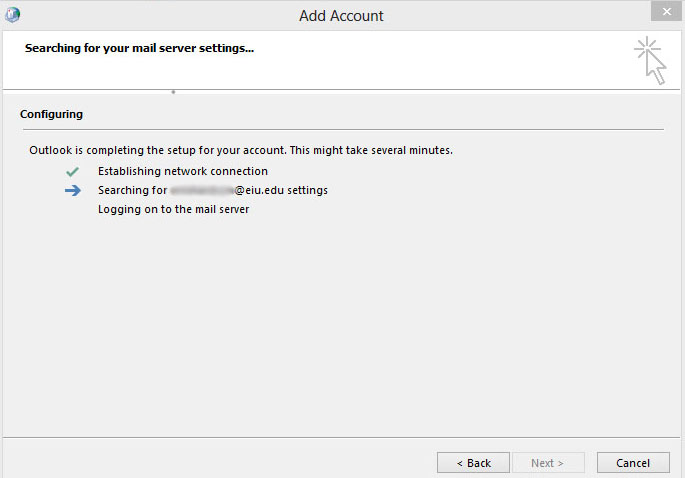The image size is (685, 478).
Task: Click the 'Logging on to the mail server' step
Action: [x=173, y=209]
